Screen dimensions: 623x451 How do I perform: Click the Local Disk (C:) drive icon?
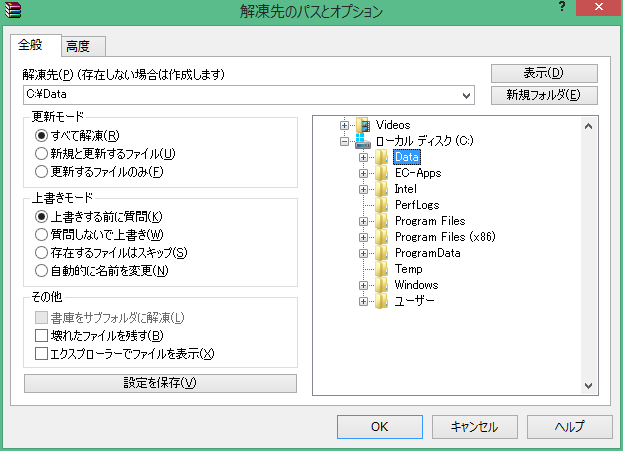363,141
